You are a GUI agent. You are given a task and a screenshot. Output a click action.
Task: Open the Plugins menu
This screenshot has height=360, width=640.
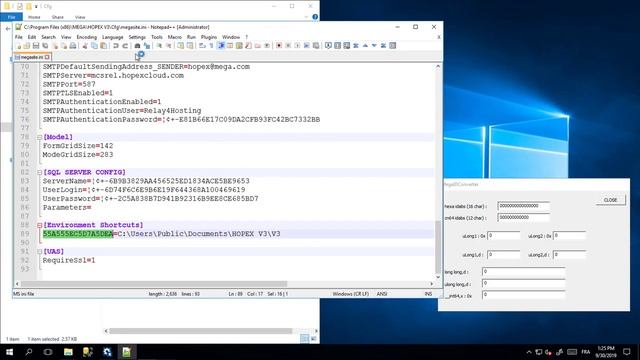coord(209,37)
